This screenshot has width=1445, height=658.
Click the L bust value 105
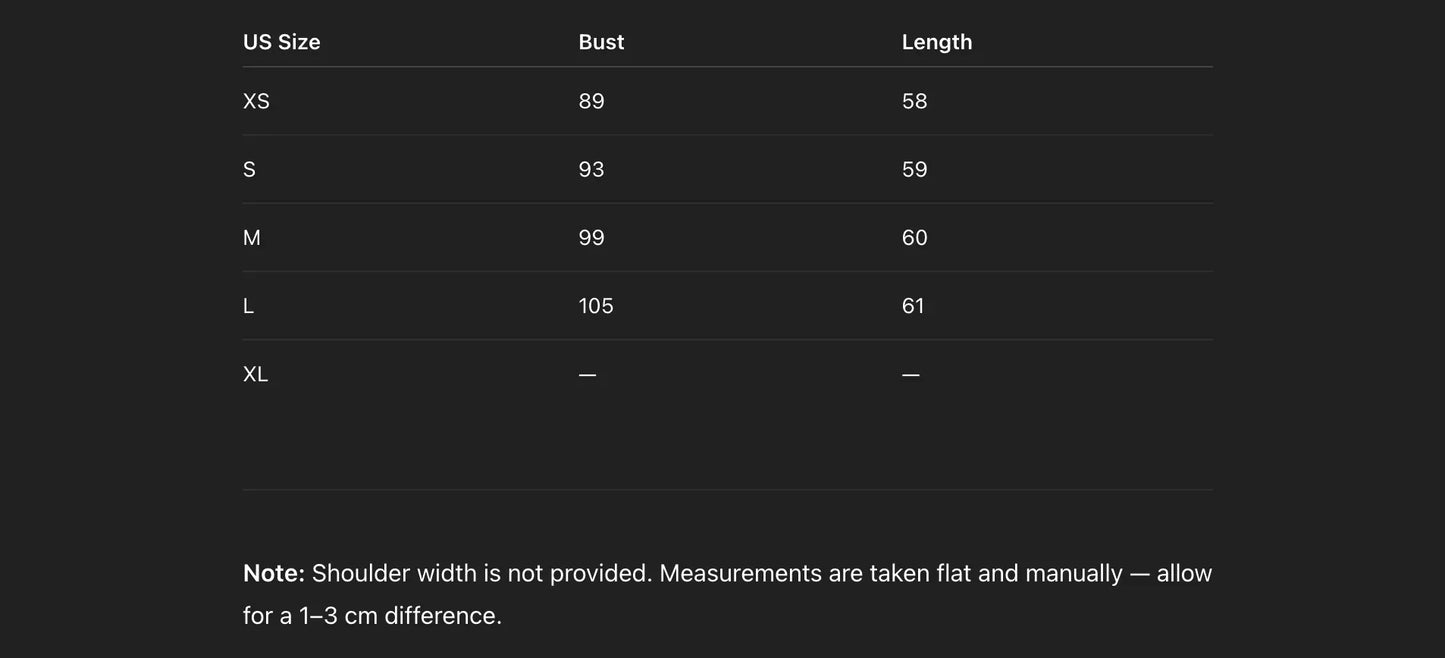tap(595, 306)
